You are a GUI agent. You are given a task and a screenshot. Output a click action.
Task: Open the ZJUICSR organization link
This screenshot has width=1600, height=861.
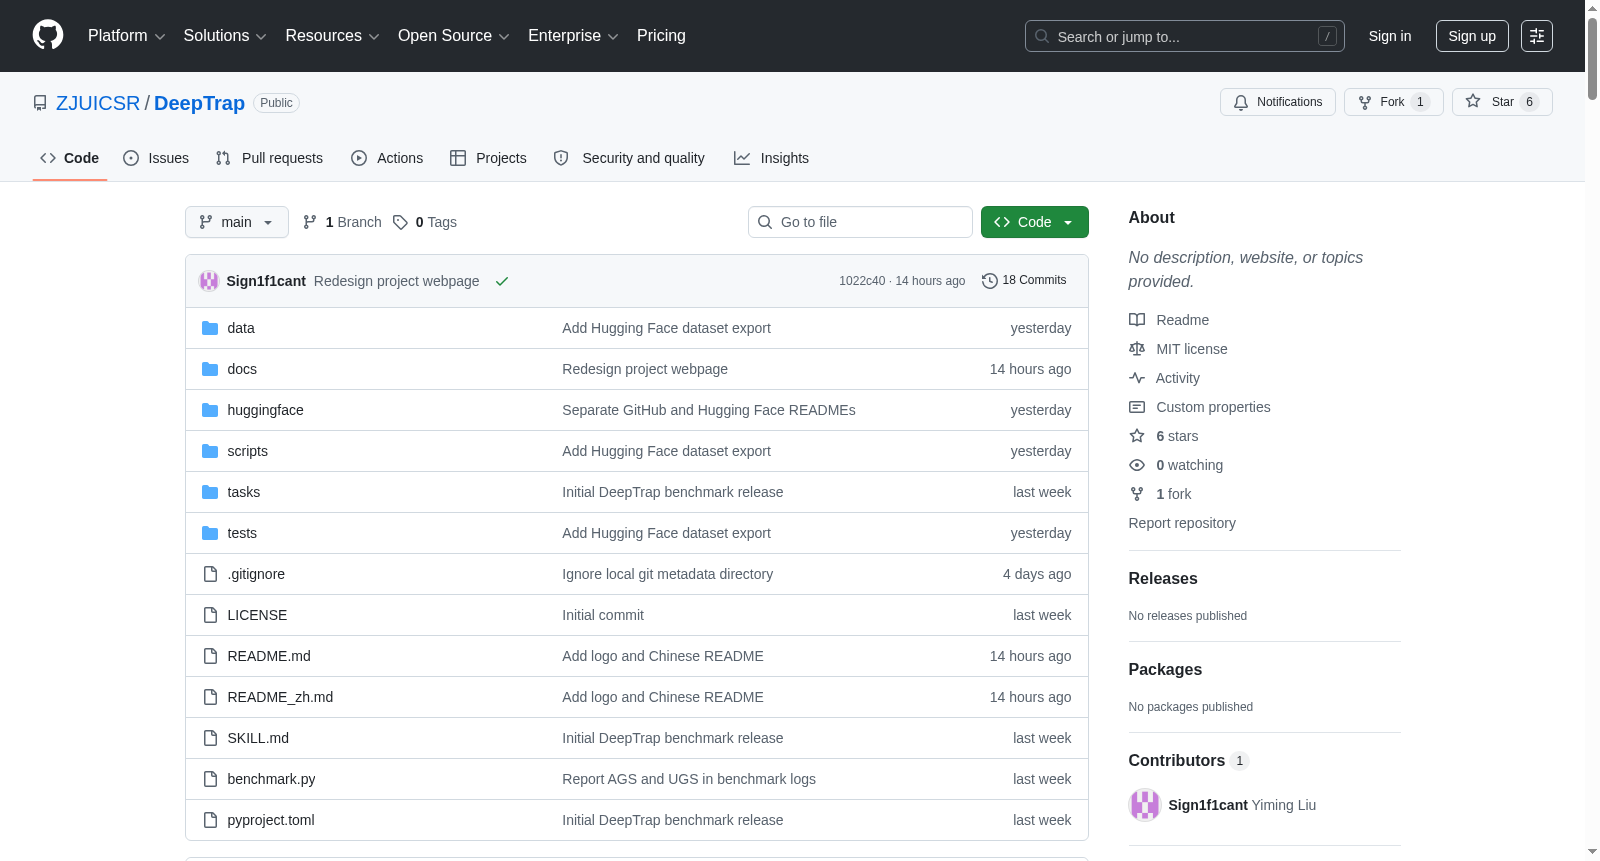tap(98, 103)
